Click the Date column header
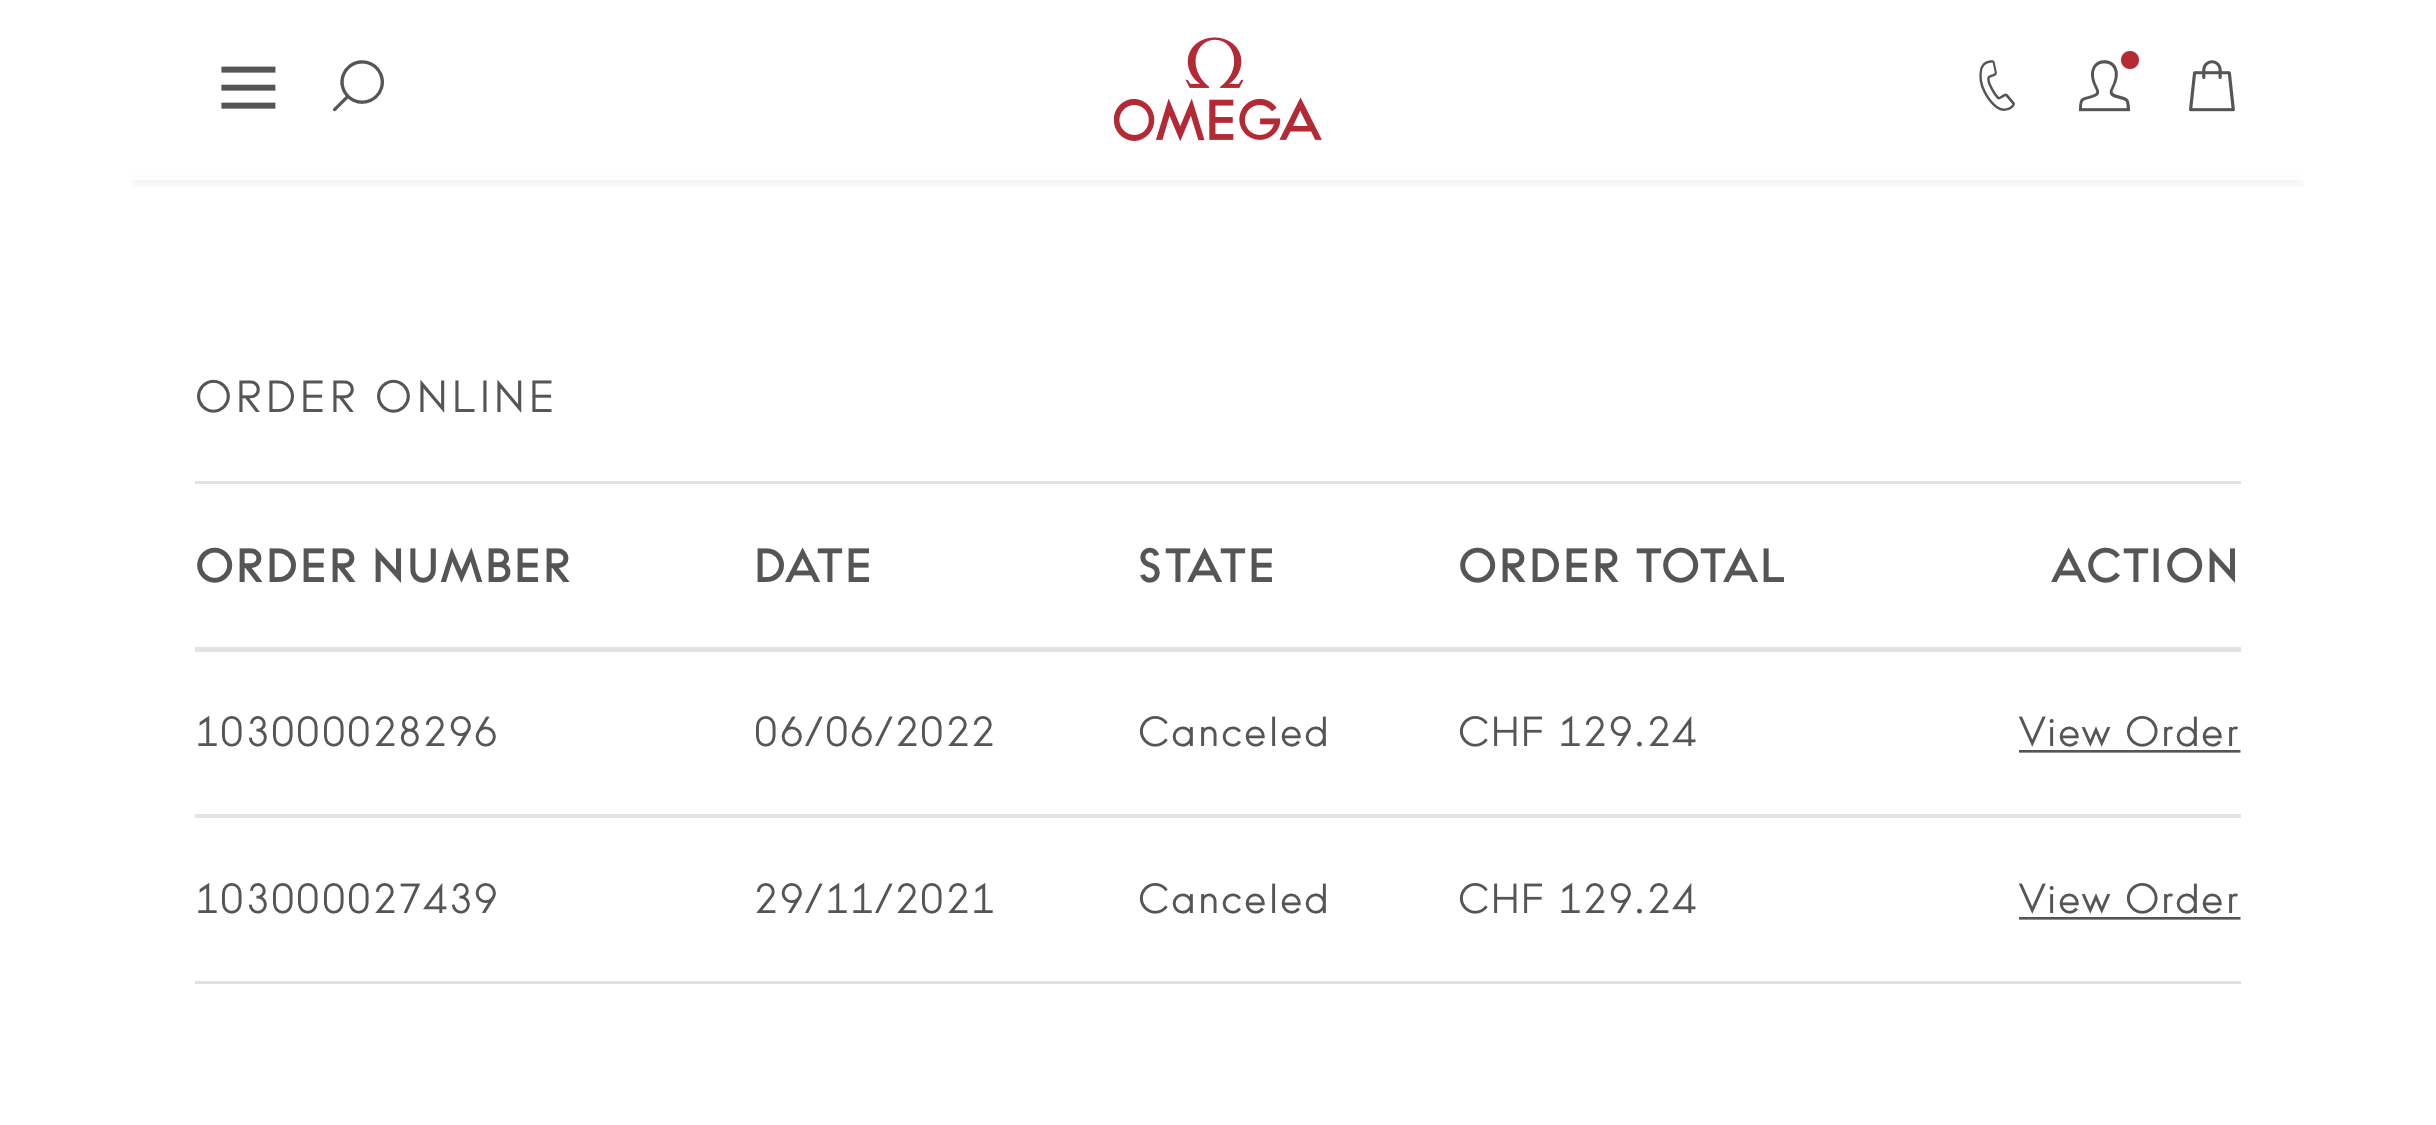Viewport: 2436px width, 1125px height. (x=813, y=567)
